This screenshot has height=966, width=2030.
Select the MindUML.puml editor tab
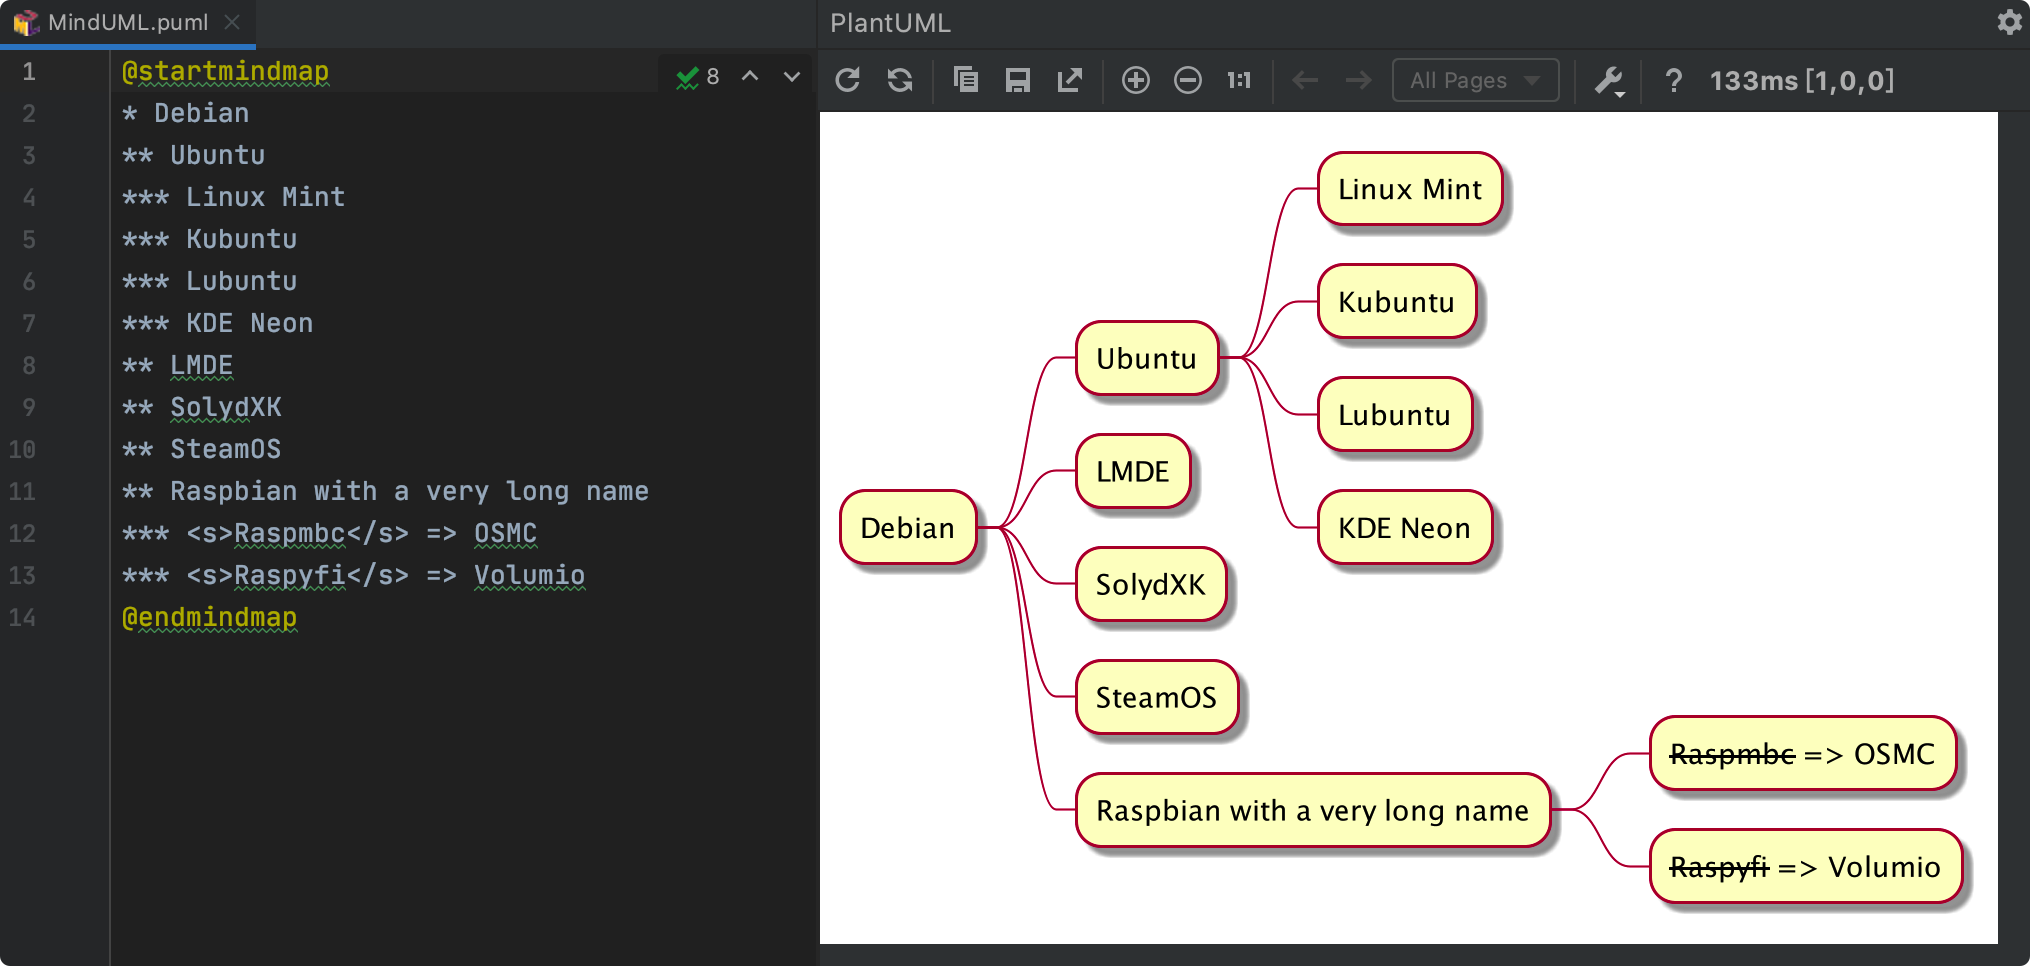tap(127, 22)
